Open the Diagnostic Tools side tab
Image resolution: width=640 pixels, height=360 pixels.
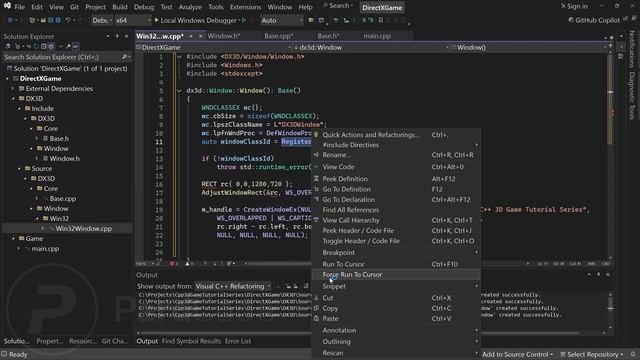point(632,96)
